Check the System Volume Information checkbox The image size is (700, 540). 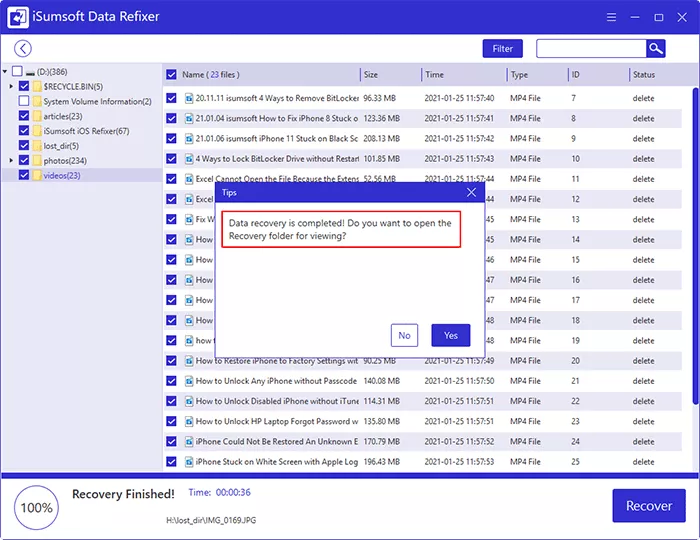24,101
